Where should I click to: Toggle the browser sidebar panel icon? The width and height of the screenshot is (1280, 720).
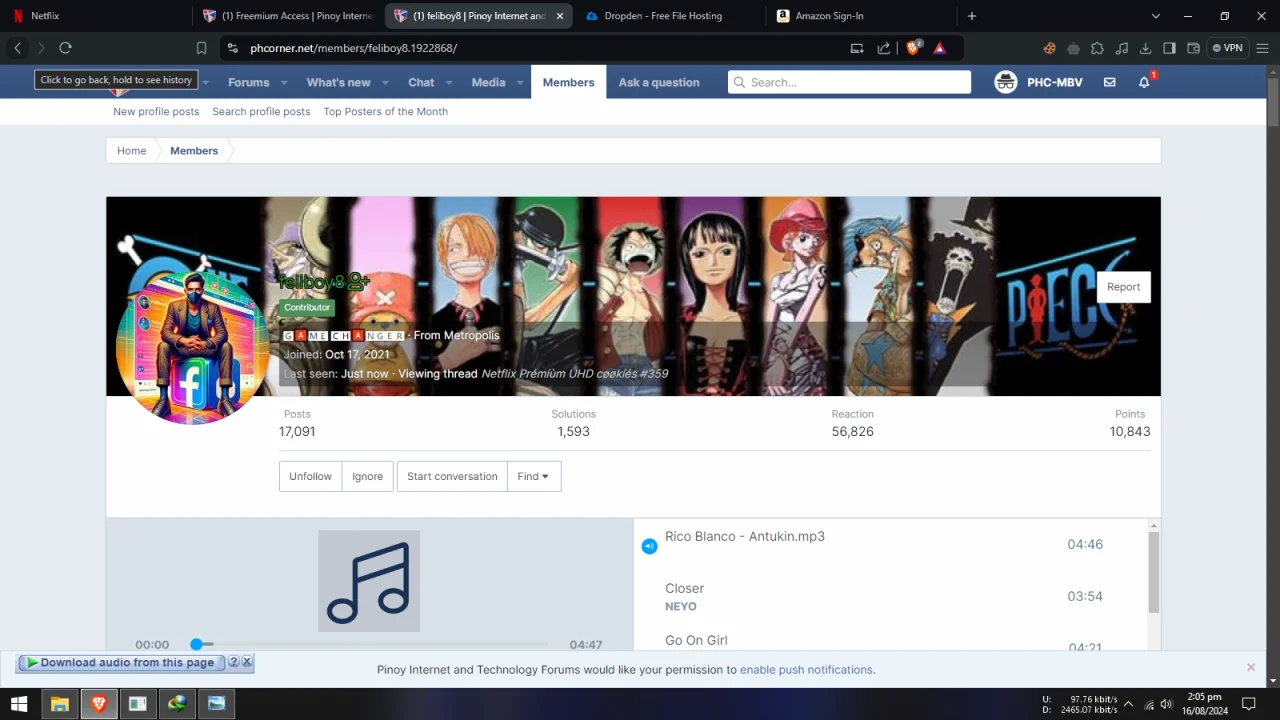1169,48
